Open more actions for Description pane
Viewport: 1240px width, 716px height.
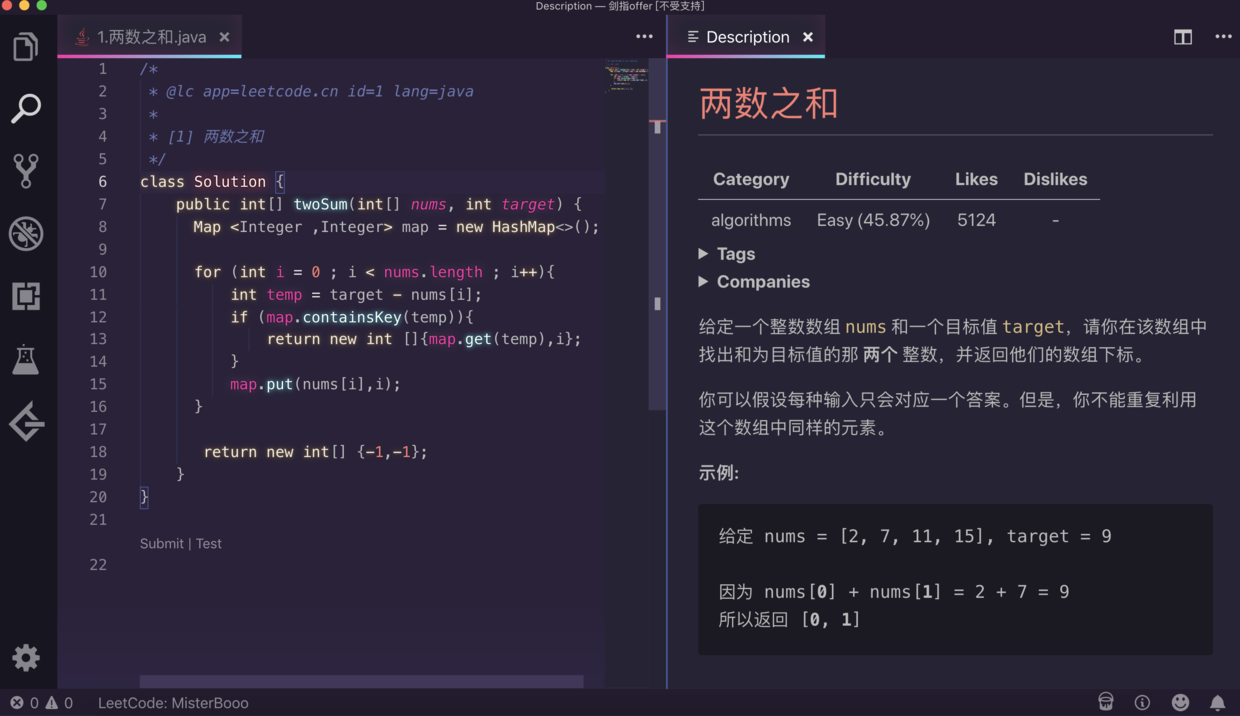(x=1223, y=37)
